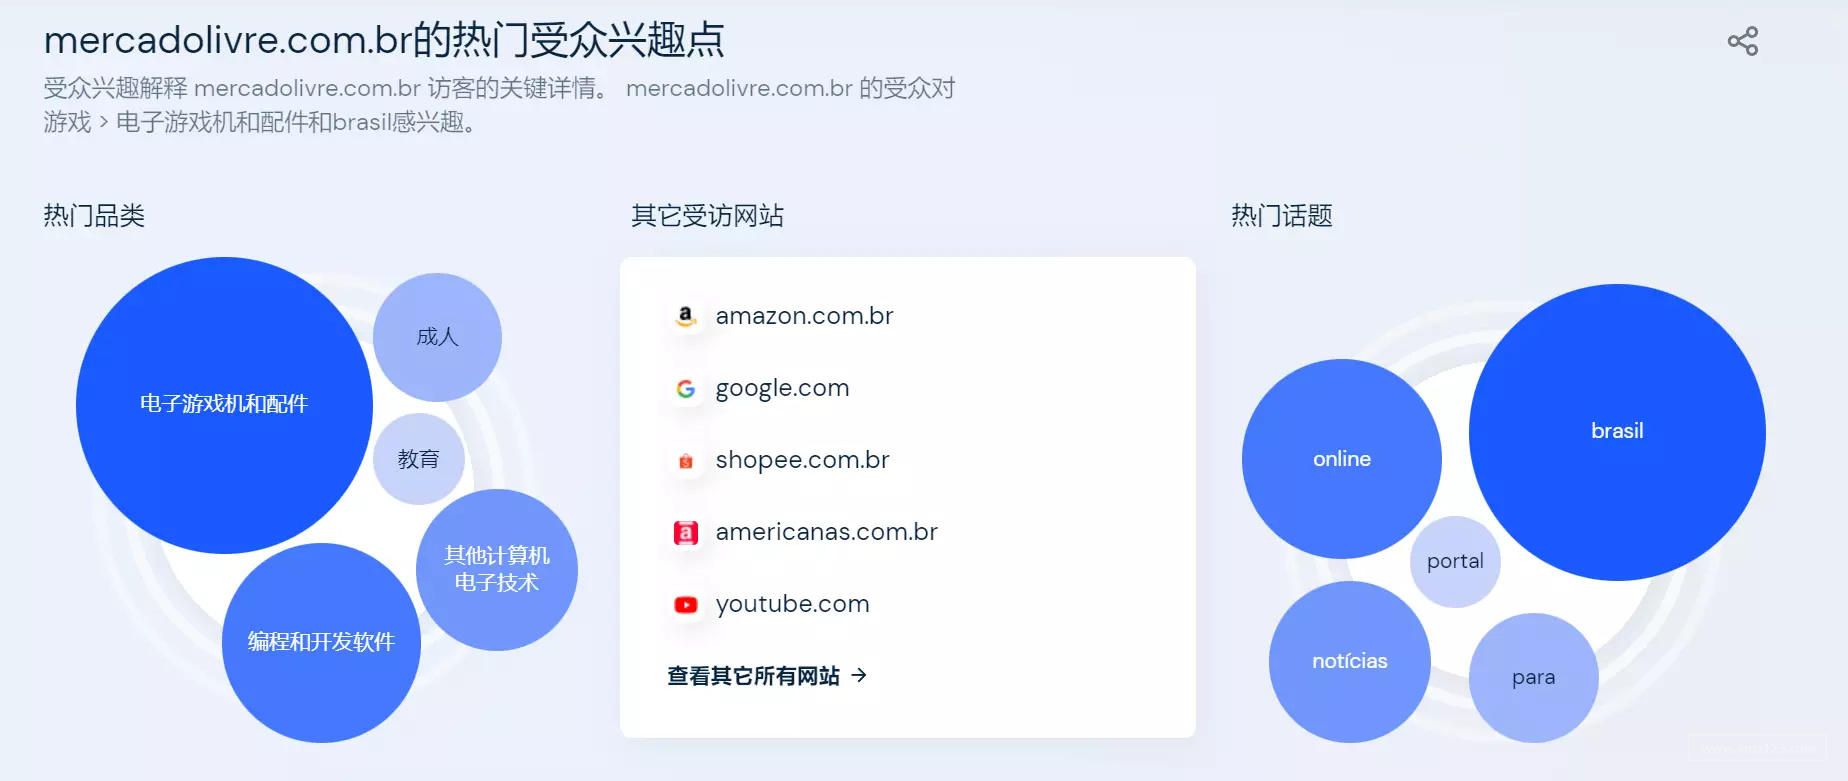Select the 编程和开发软件 bubble
The image size is (1848, 781).
(x=321, y=643)
